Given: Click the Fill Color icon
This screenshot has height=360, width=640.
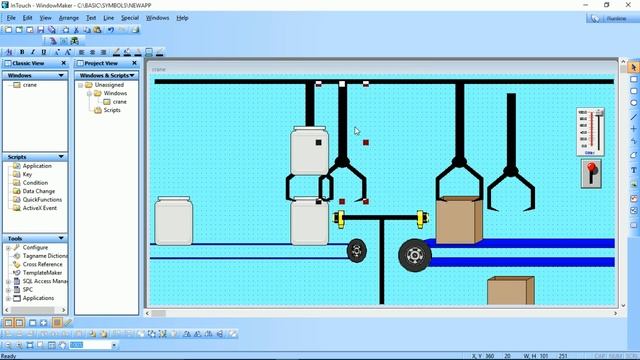Looking at the screenshot, I should pos(127,52).
